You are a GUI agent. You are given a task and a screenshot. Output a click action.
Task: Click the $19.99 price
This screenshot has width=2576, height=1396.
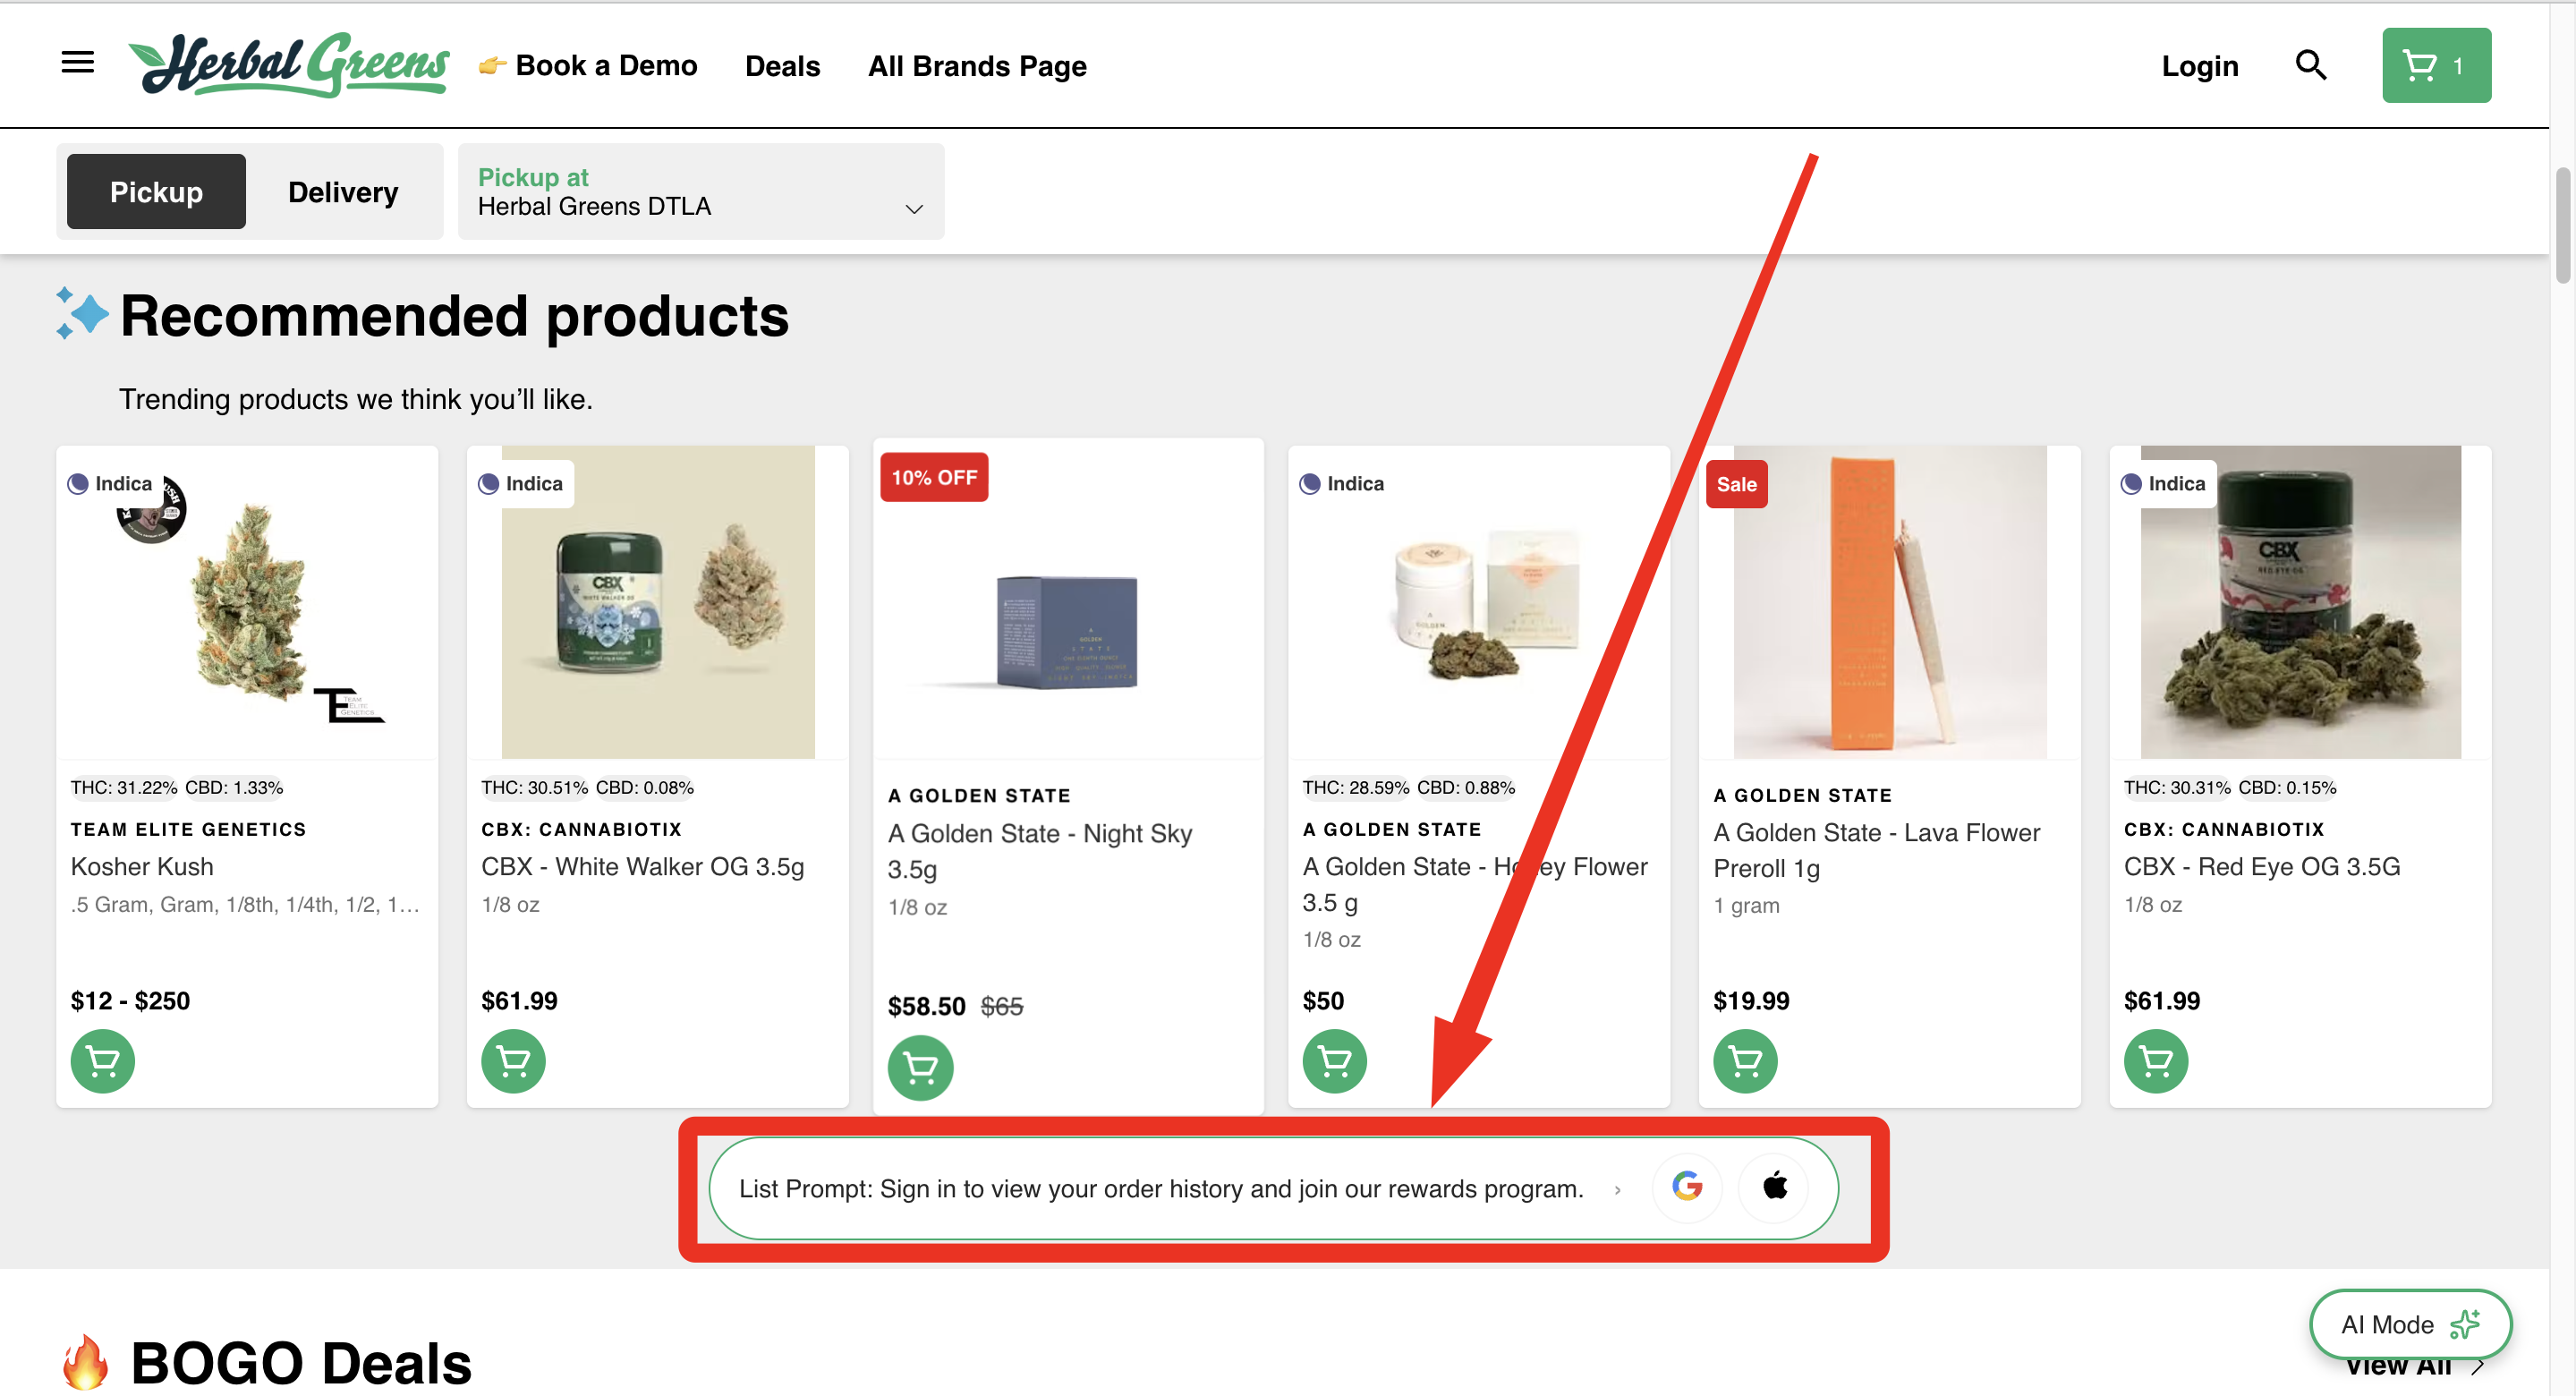coord(1751,1001)
